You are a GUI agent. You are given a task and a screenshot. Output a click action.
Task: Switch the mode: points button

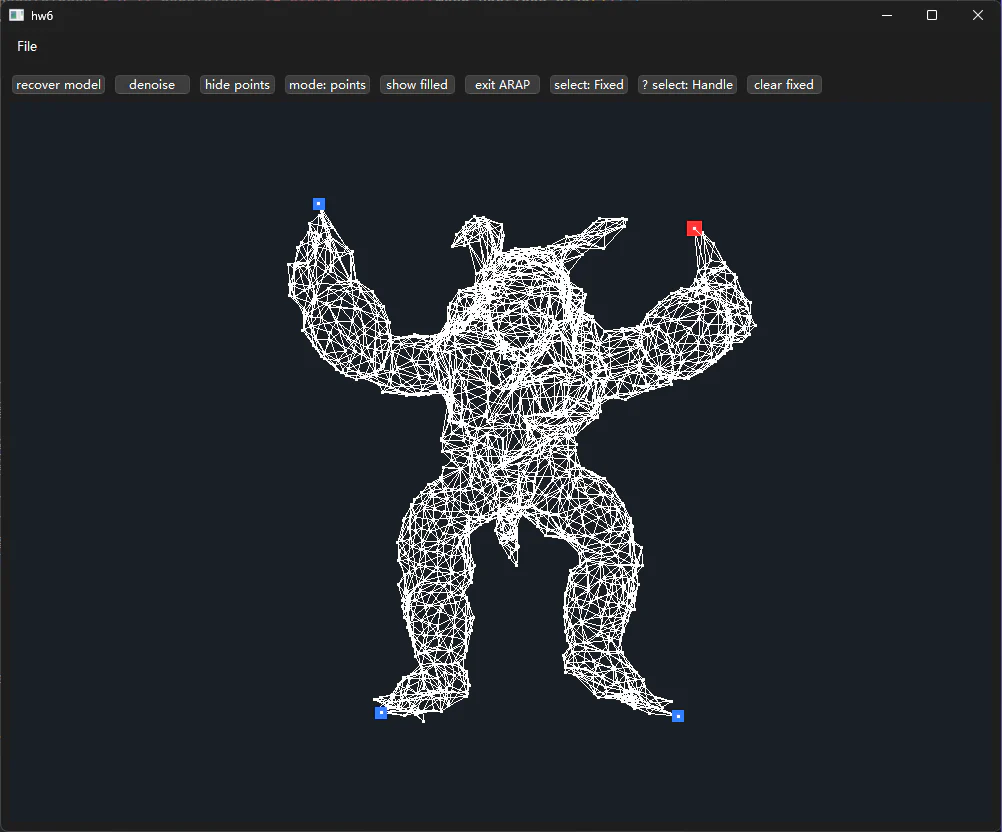coord(327,84)
